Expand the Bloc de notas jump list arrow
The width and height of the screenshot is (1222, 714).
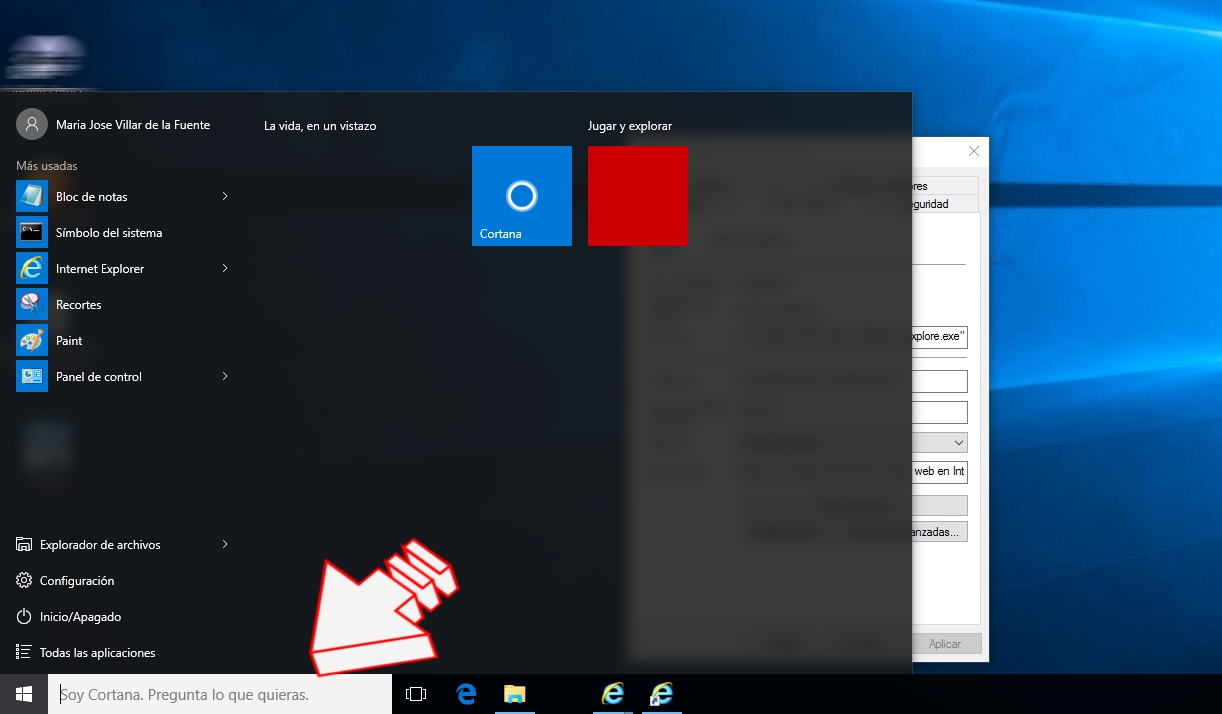coord(225,197)
